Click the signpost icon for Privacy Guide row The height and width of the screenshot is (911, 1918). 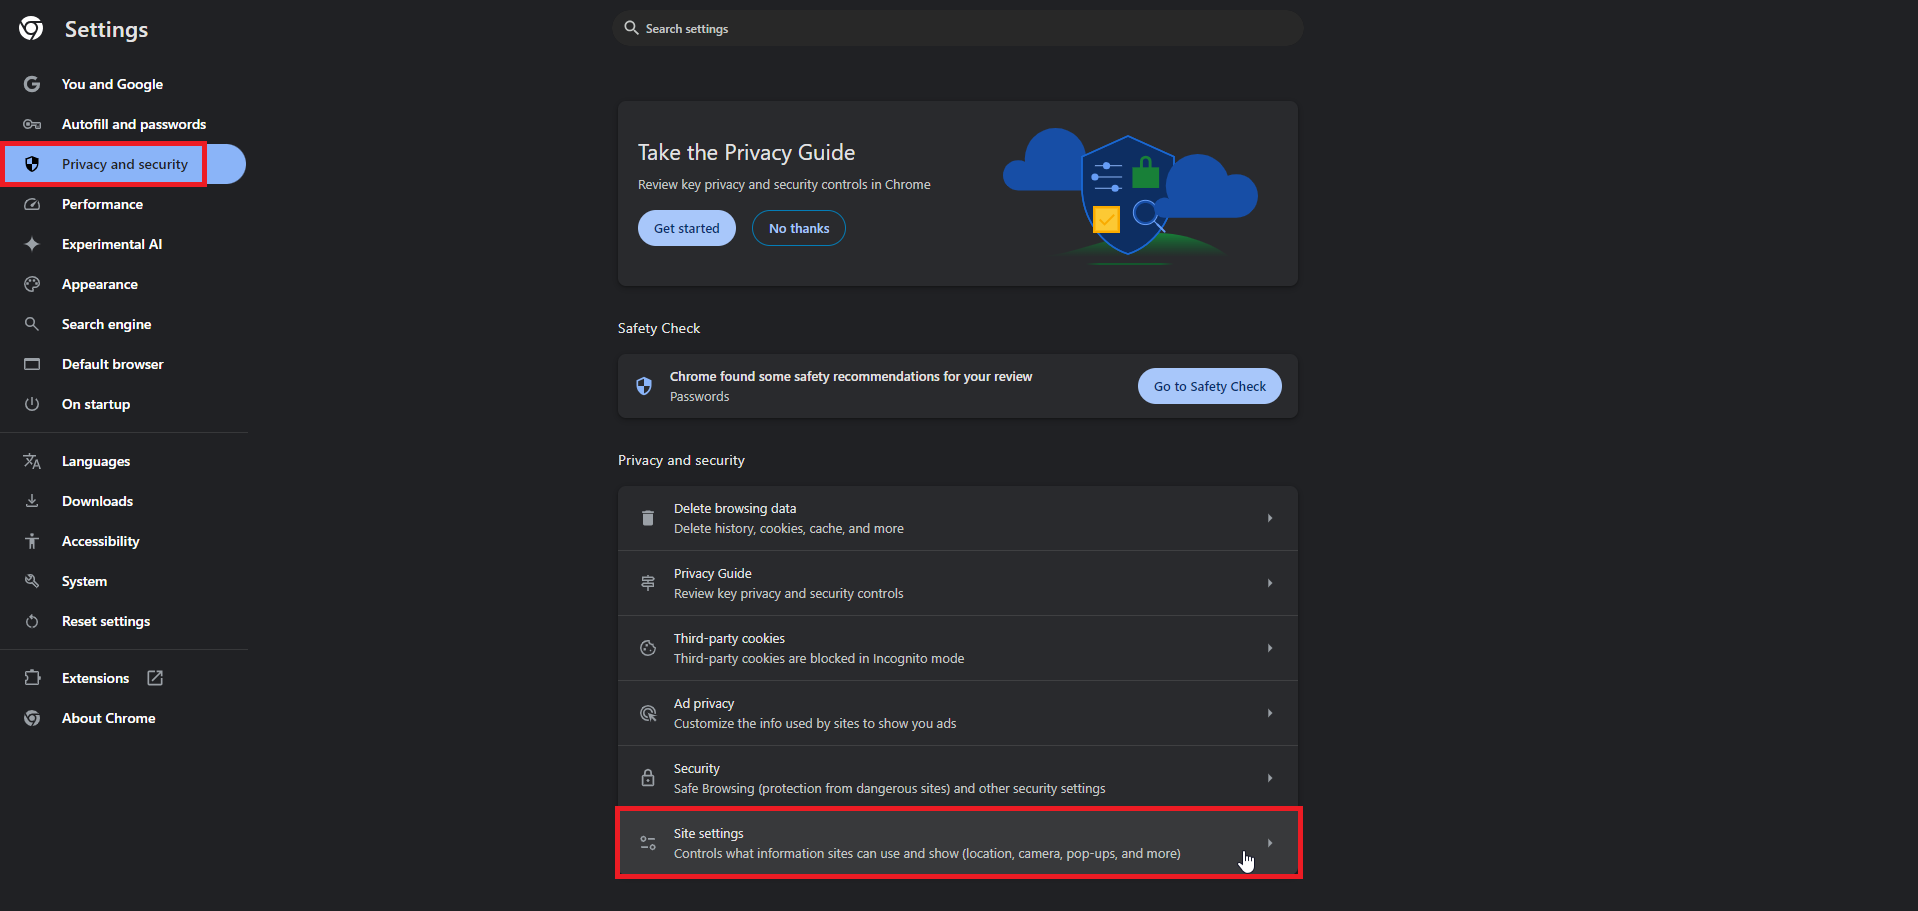point(648,583)
